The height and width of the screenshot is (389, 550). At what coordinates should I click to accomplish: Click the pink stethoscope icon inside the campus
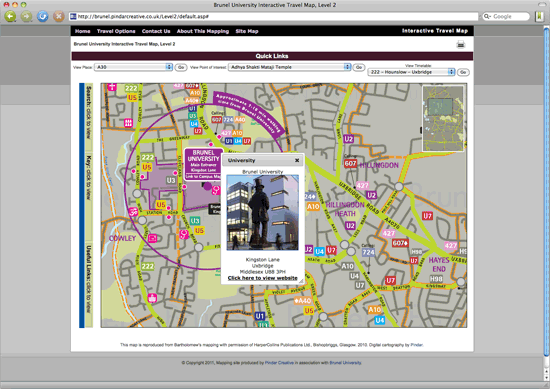(216, 190)
